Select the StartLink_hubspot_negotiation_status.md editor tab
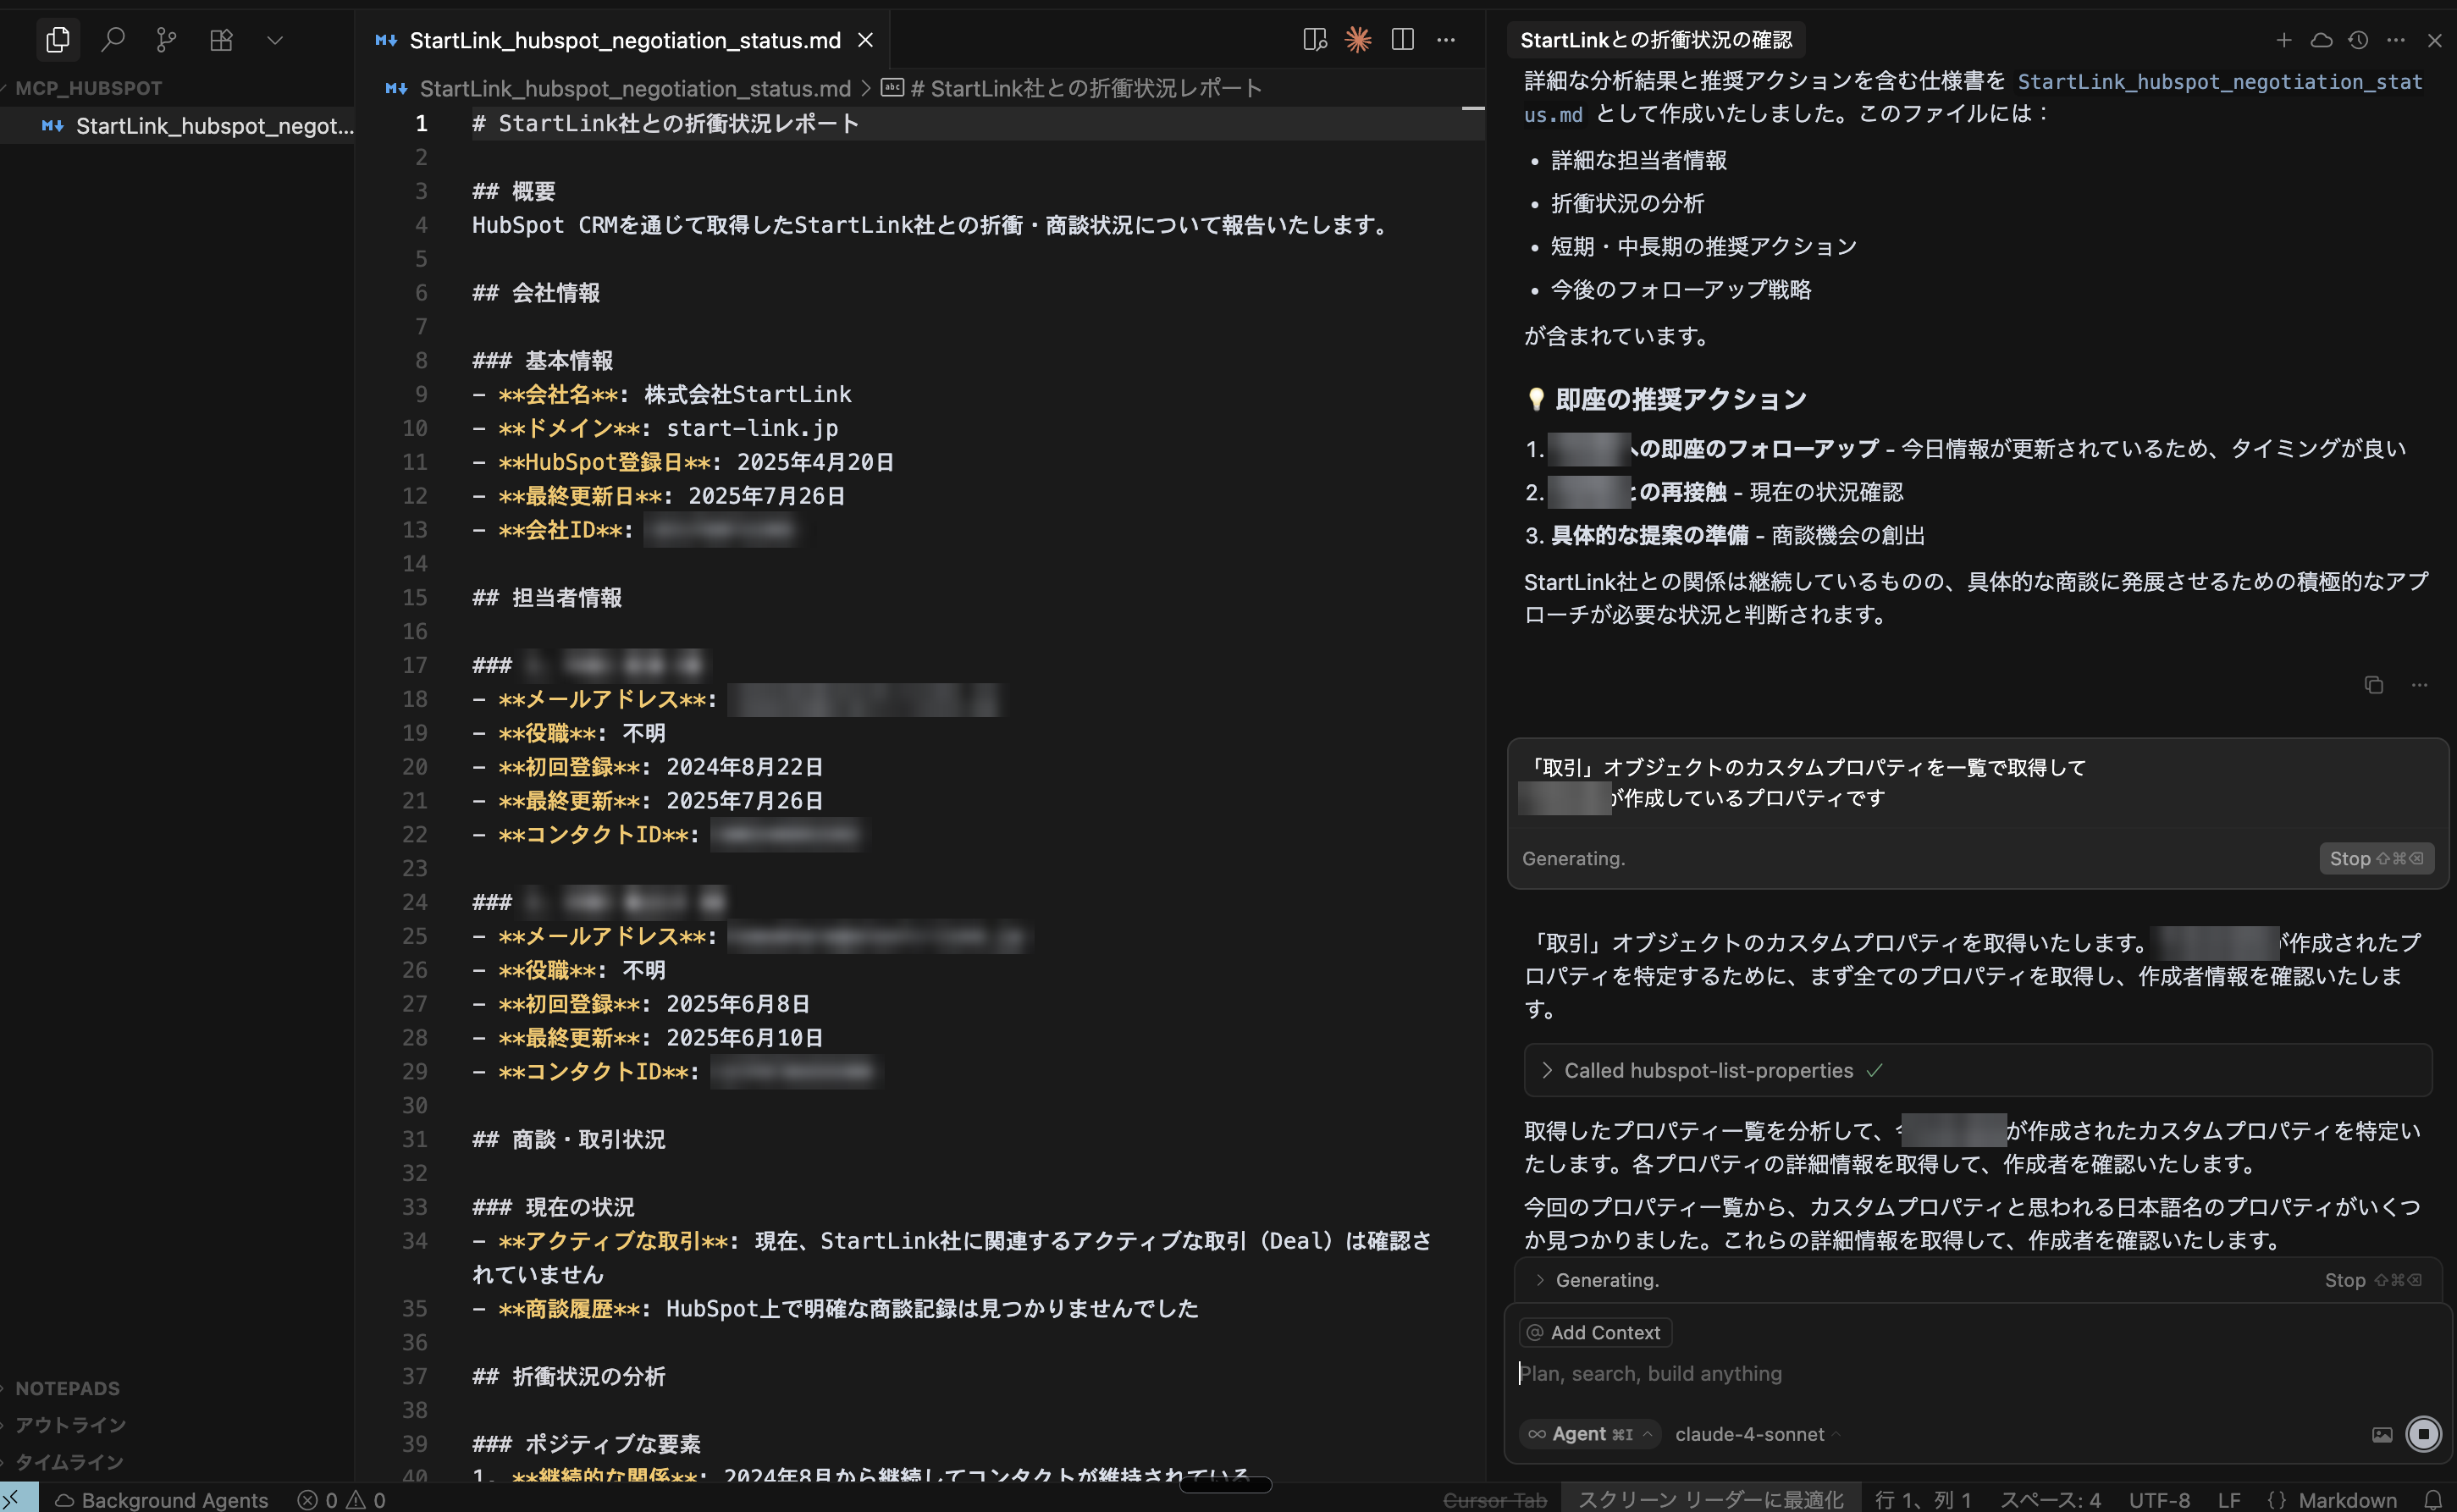 pyautogui.click(x=624, y=40)
